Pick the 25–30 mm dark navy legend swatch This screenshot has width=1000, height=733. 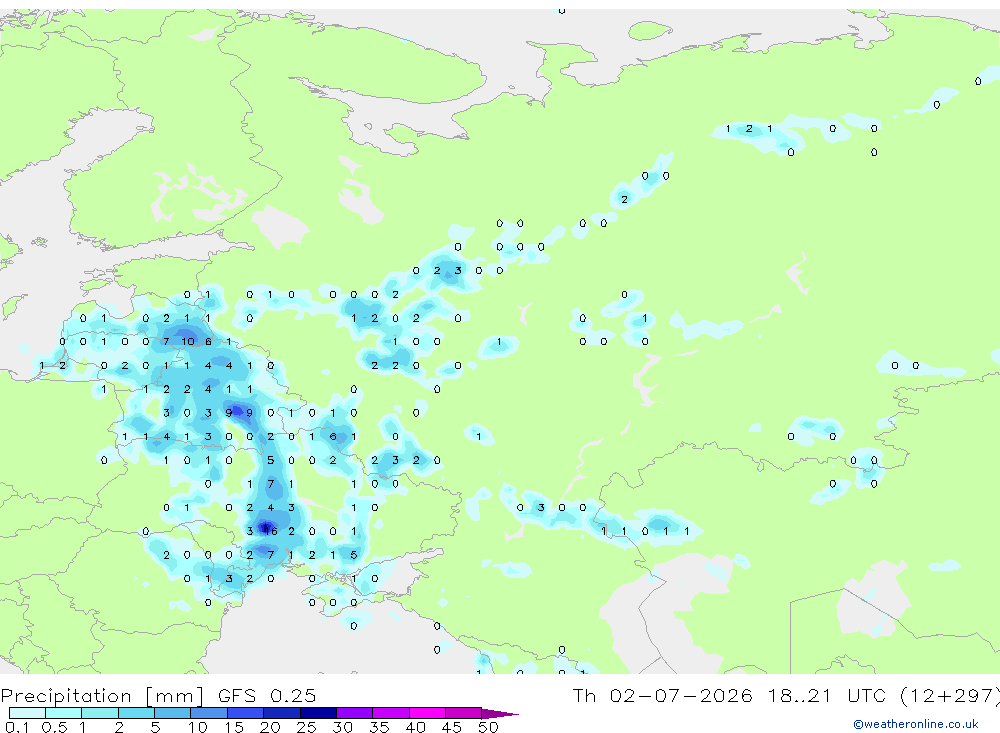(318, 713)
